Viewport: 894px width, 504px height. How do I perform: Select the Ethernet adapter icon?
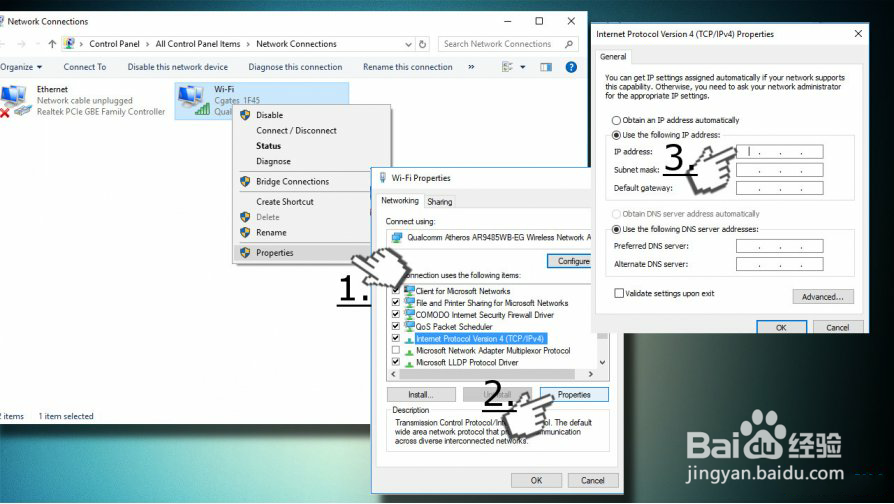point(14,101)
